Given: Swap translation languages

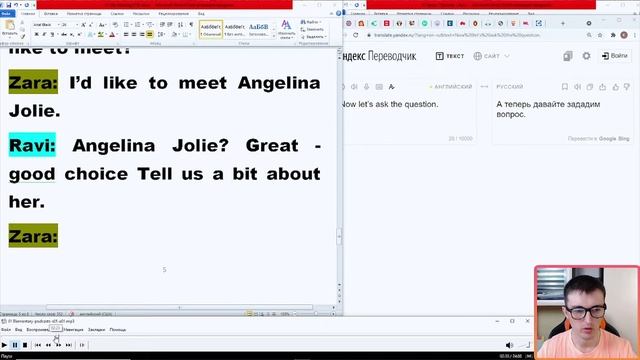Looking at the screenshot, I should pyautogui.click(x=484, y=87).
